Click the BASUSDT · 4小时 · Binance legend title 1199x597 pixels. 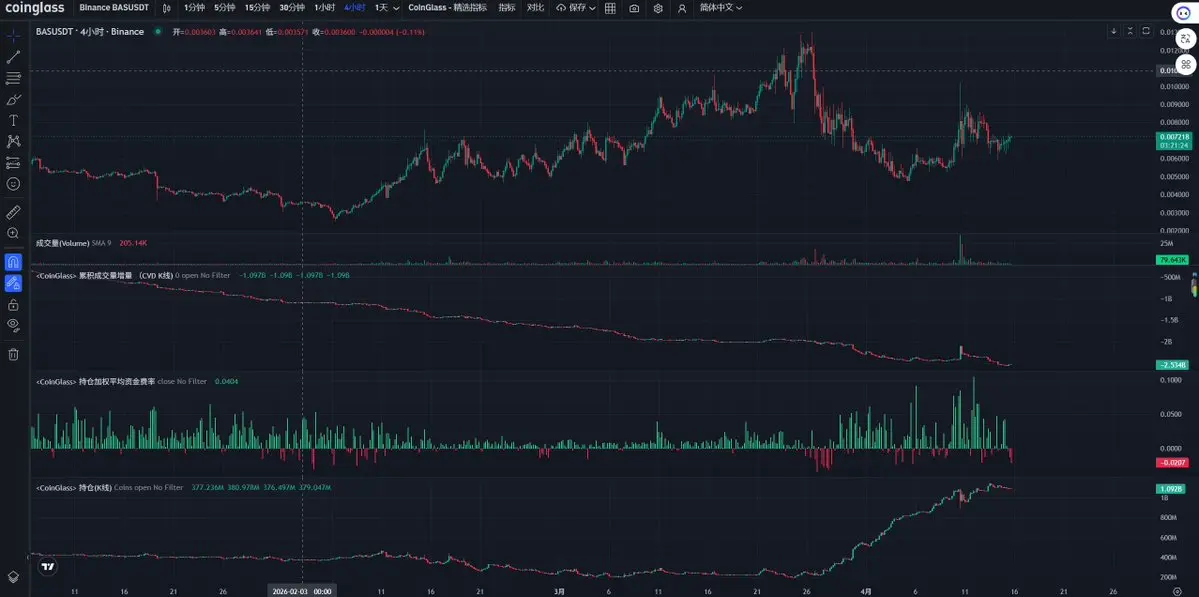coord(90,32)
